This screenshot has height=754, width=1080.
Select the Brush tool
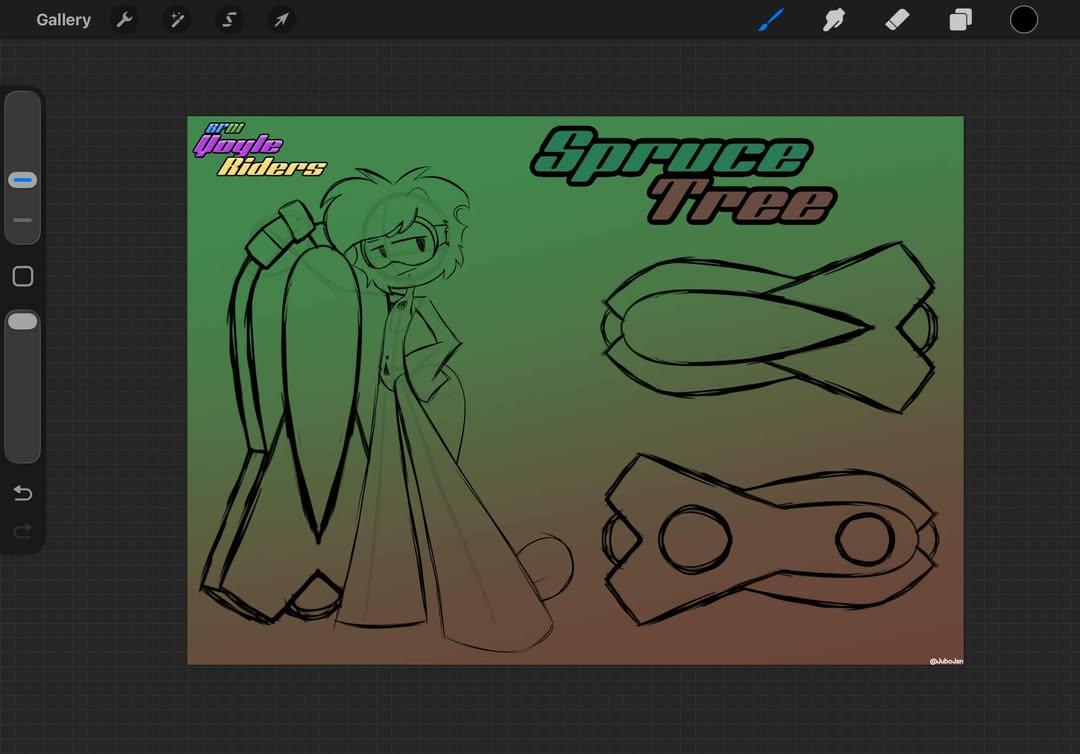(x=771, y=20)
